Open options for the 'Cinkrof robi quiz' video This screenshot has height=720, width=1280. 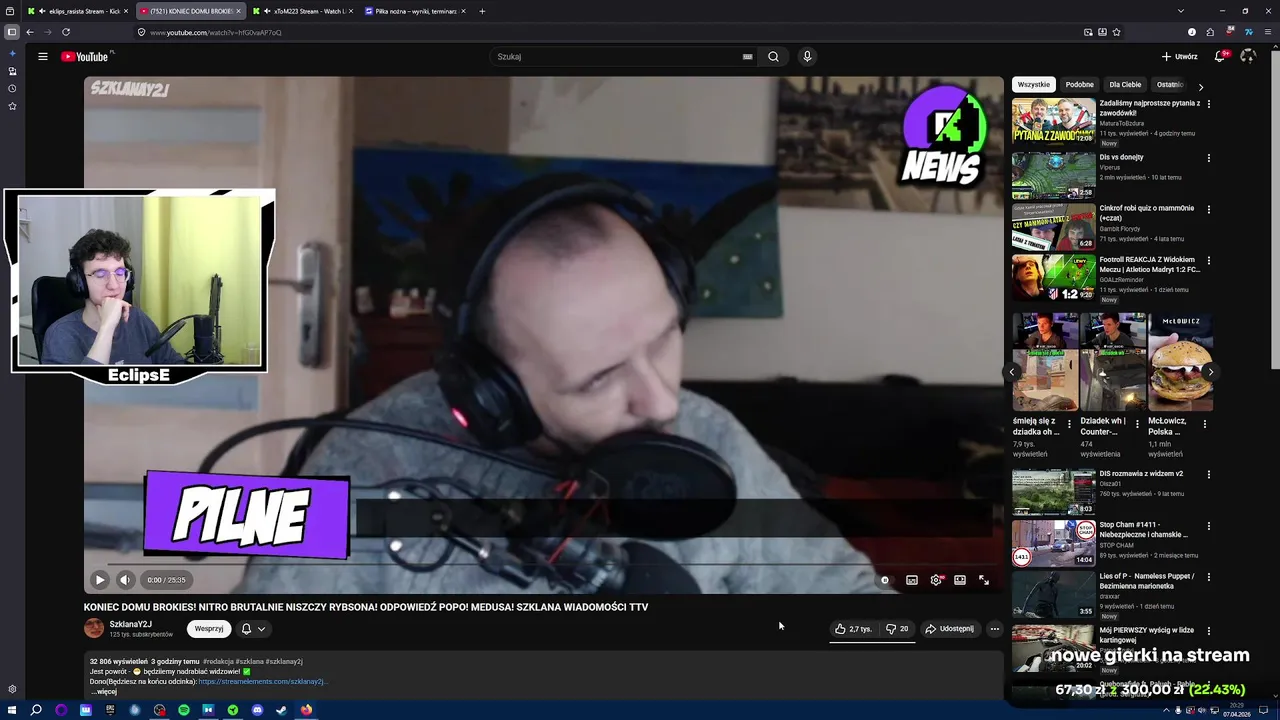click(1209, 209)
